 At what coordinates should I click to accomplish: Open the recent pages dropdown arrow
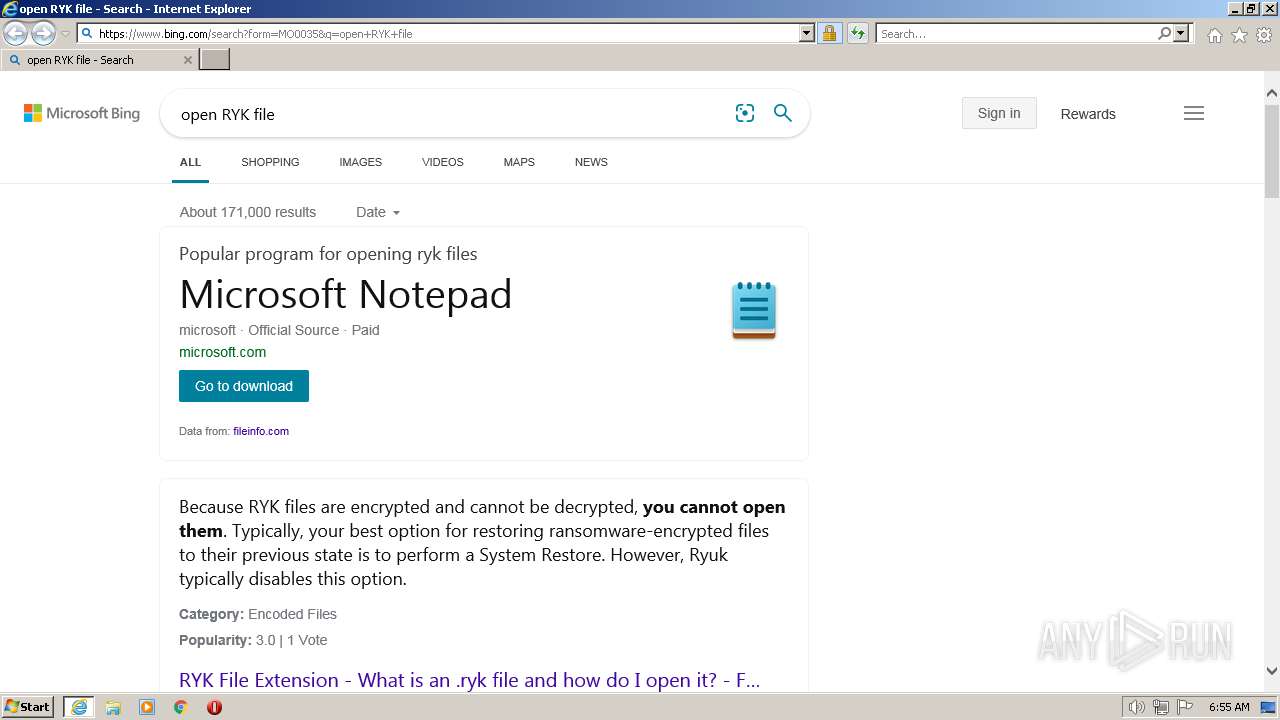[x=65, y=34]
